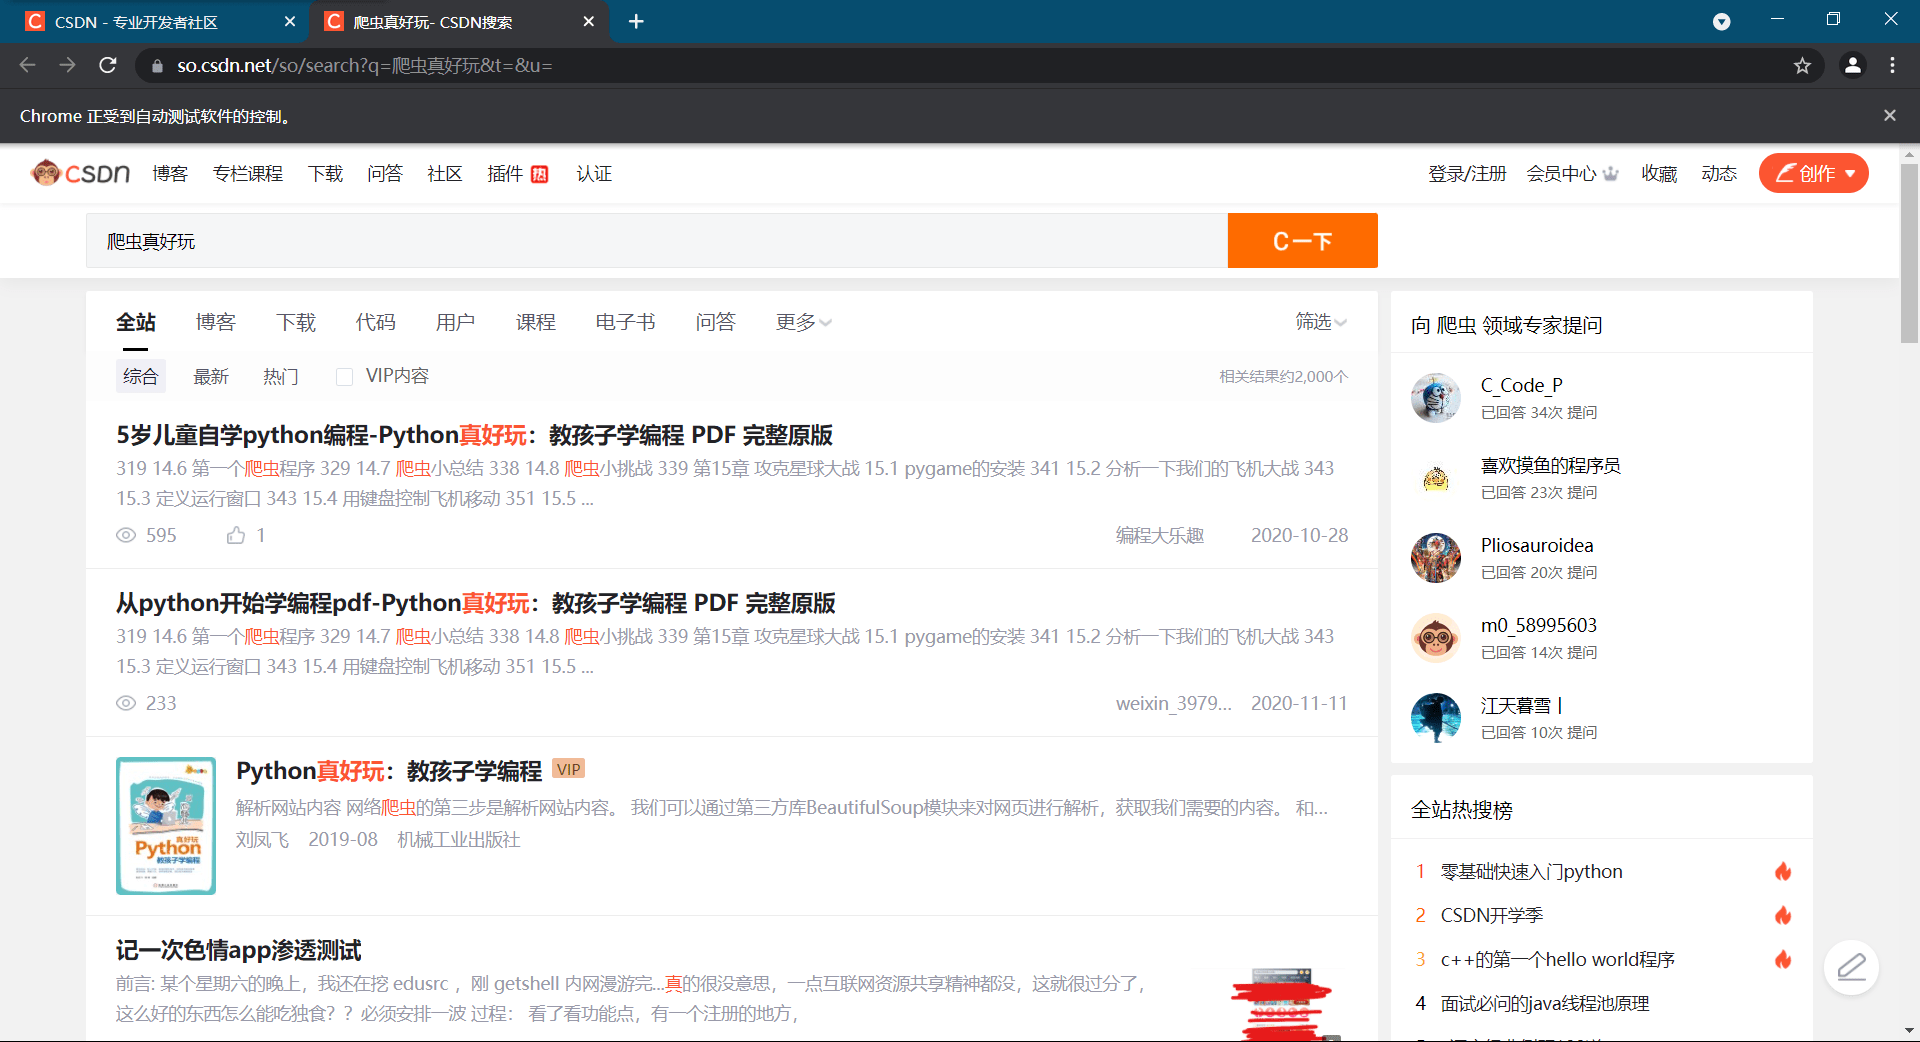1920x1042 pixels.
Task: Click views eye icon beside 595
Action: [x=126, y=535]
